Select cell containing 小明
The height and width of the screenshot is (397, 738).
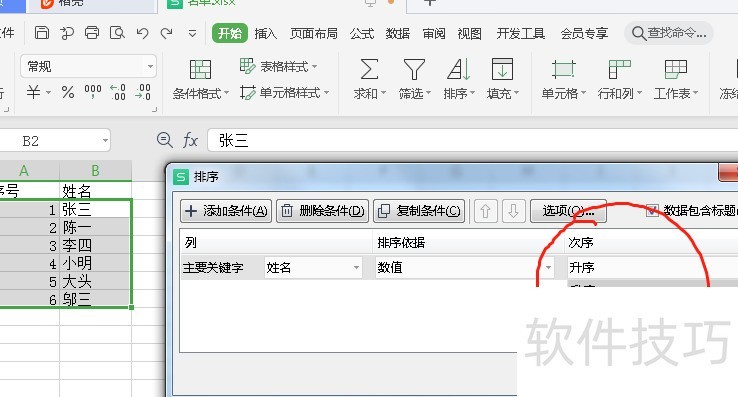click(x=96, y=263)
